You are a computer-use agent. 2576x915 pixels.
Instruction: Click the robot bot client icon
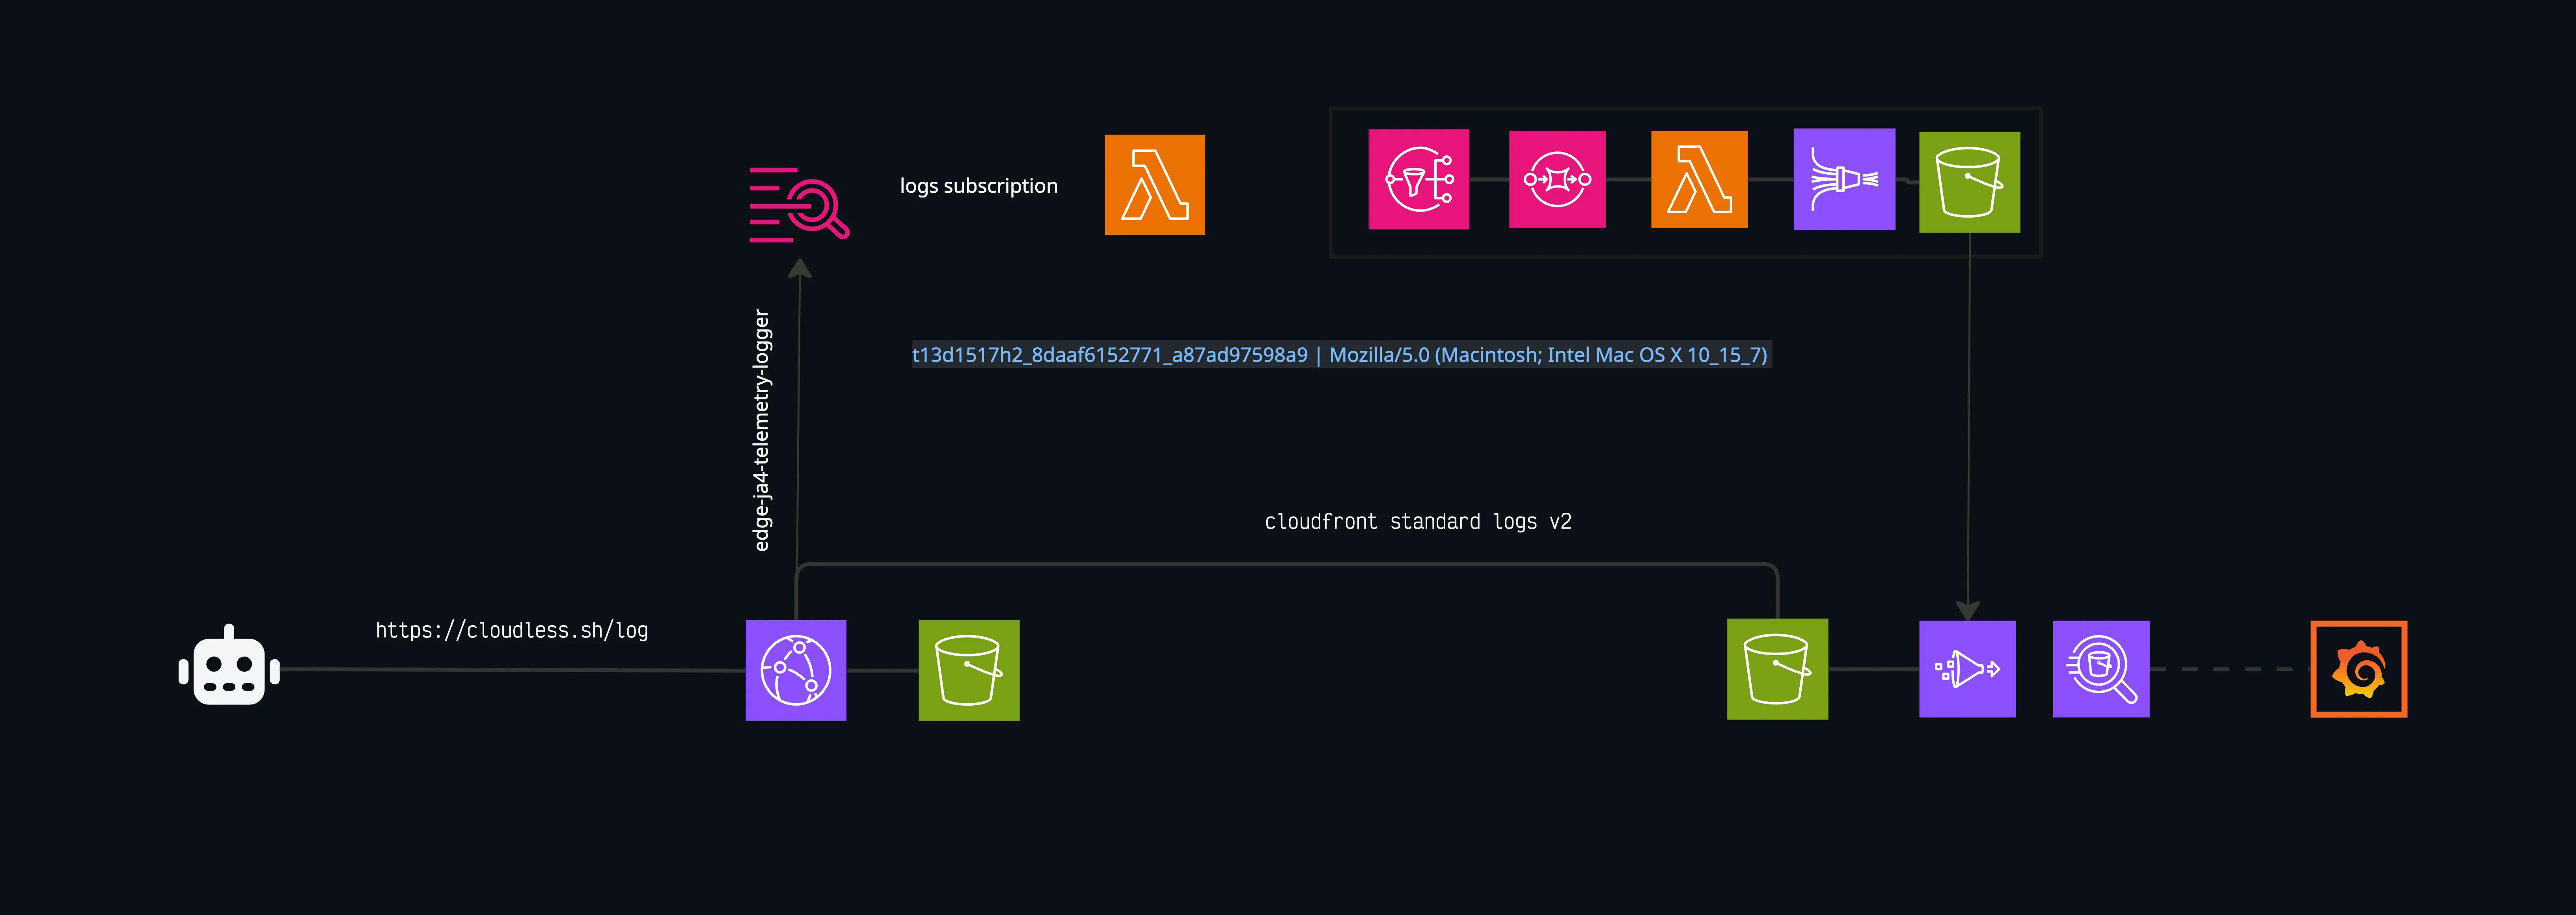[x=229, y=666]
